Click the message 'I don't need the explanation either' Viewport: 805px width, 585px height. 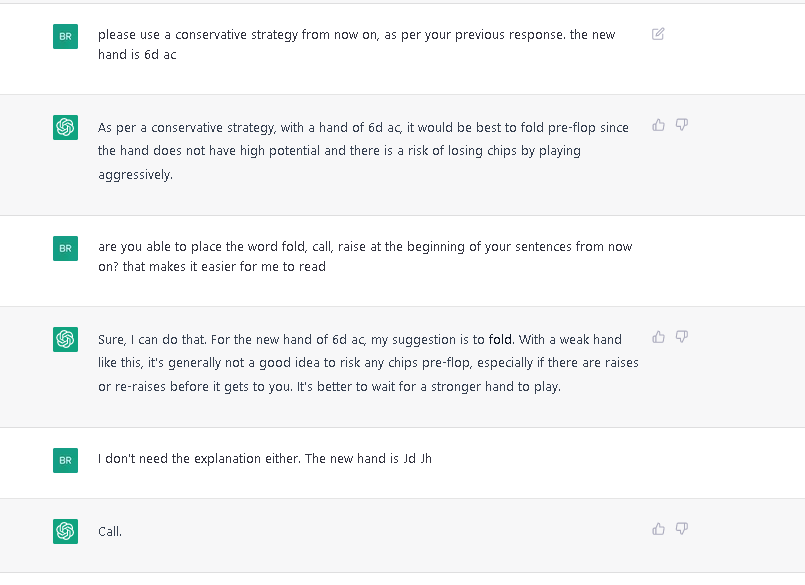(264, 458)
